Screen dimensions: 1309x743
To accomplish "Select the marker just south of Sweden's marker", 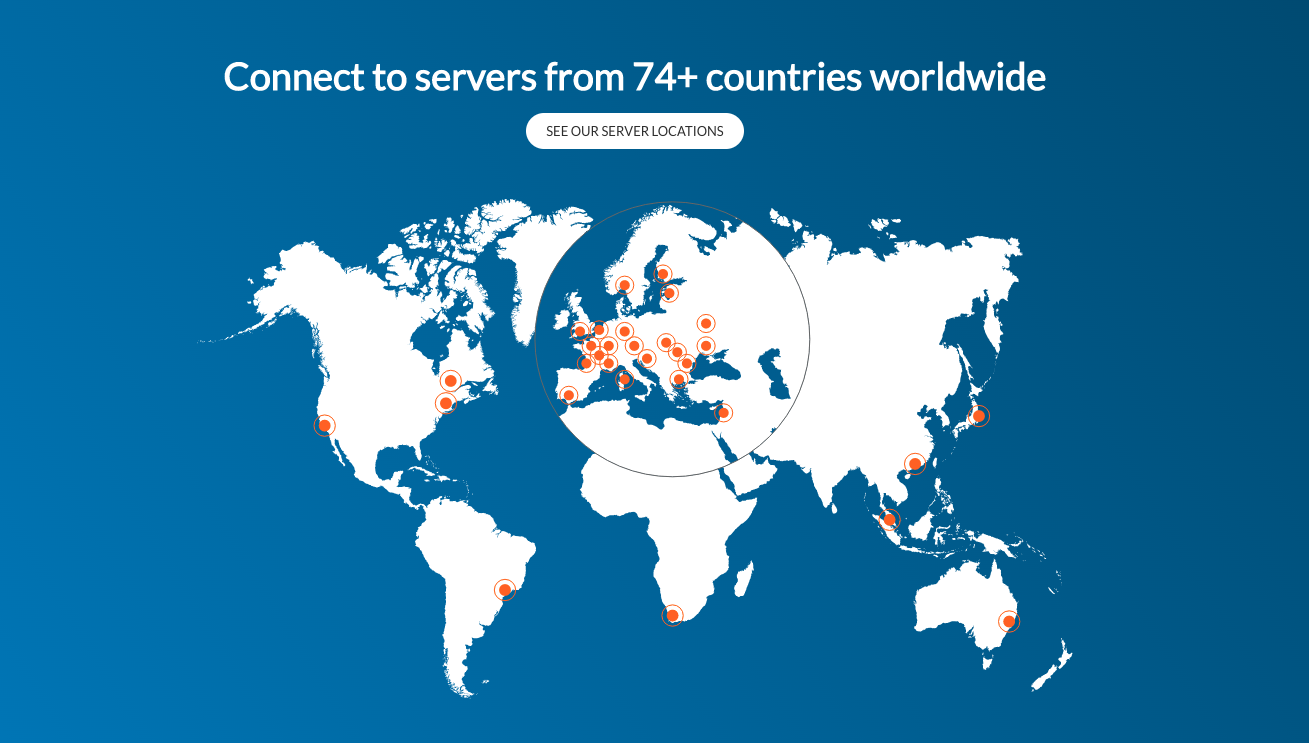I will [x=670, y=293].
